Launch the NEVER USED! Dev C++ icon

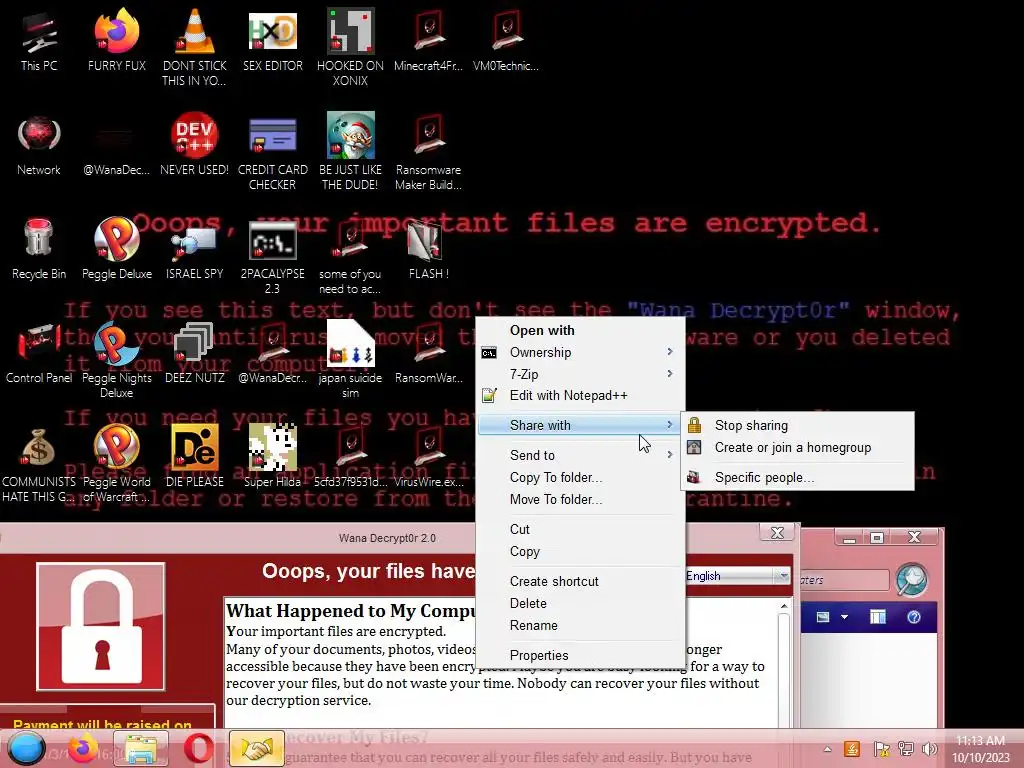pyautogui.click(x=194, y=145)
